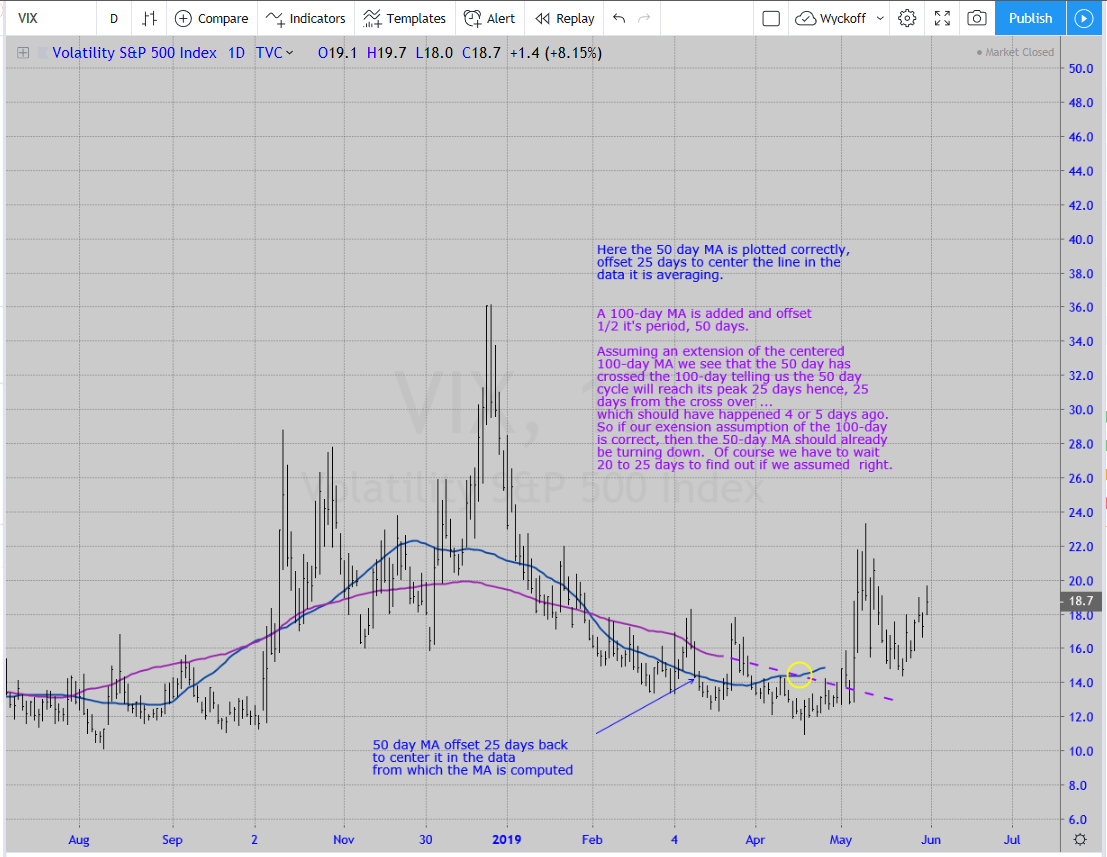Expand the Wyckoff layout dropdown
Viewport: 1107px width, 857px height.
point(840,18)
